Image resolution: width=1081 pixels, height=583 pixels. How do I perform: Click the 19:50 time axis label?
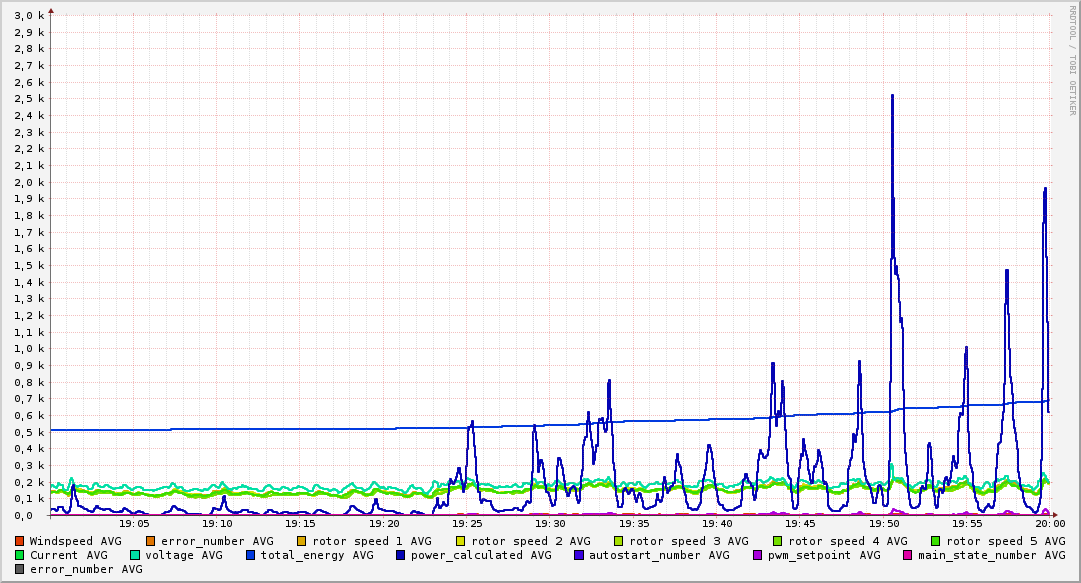click(885, 524)
